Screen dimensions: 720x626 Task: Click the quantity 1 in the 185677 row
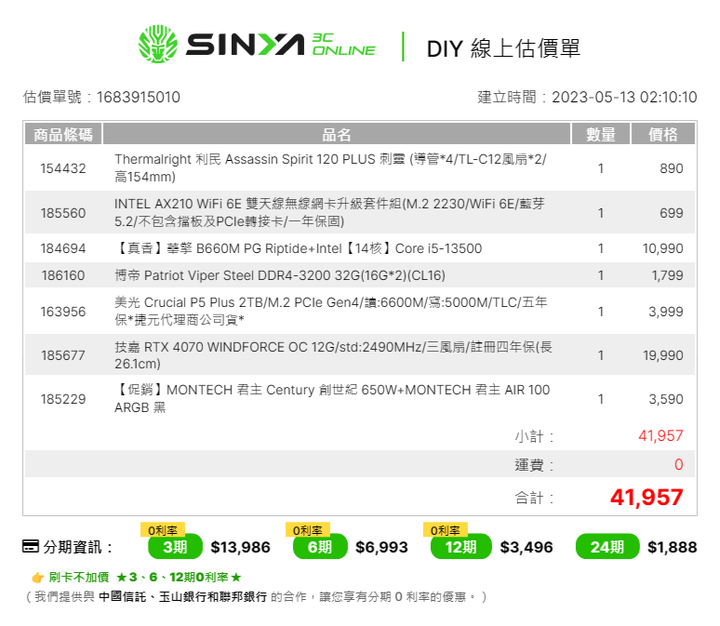point(601,355)
